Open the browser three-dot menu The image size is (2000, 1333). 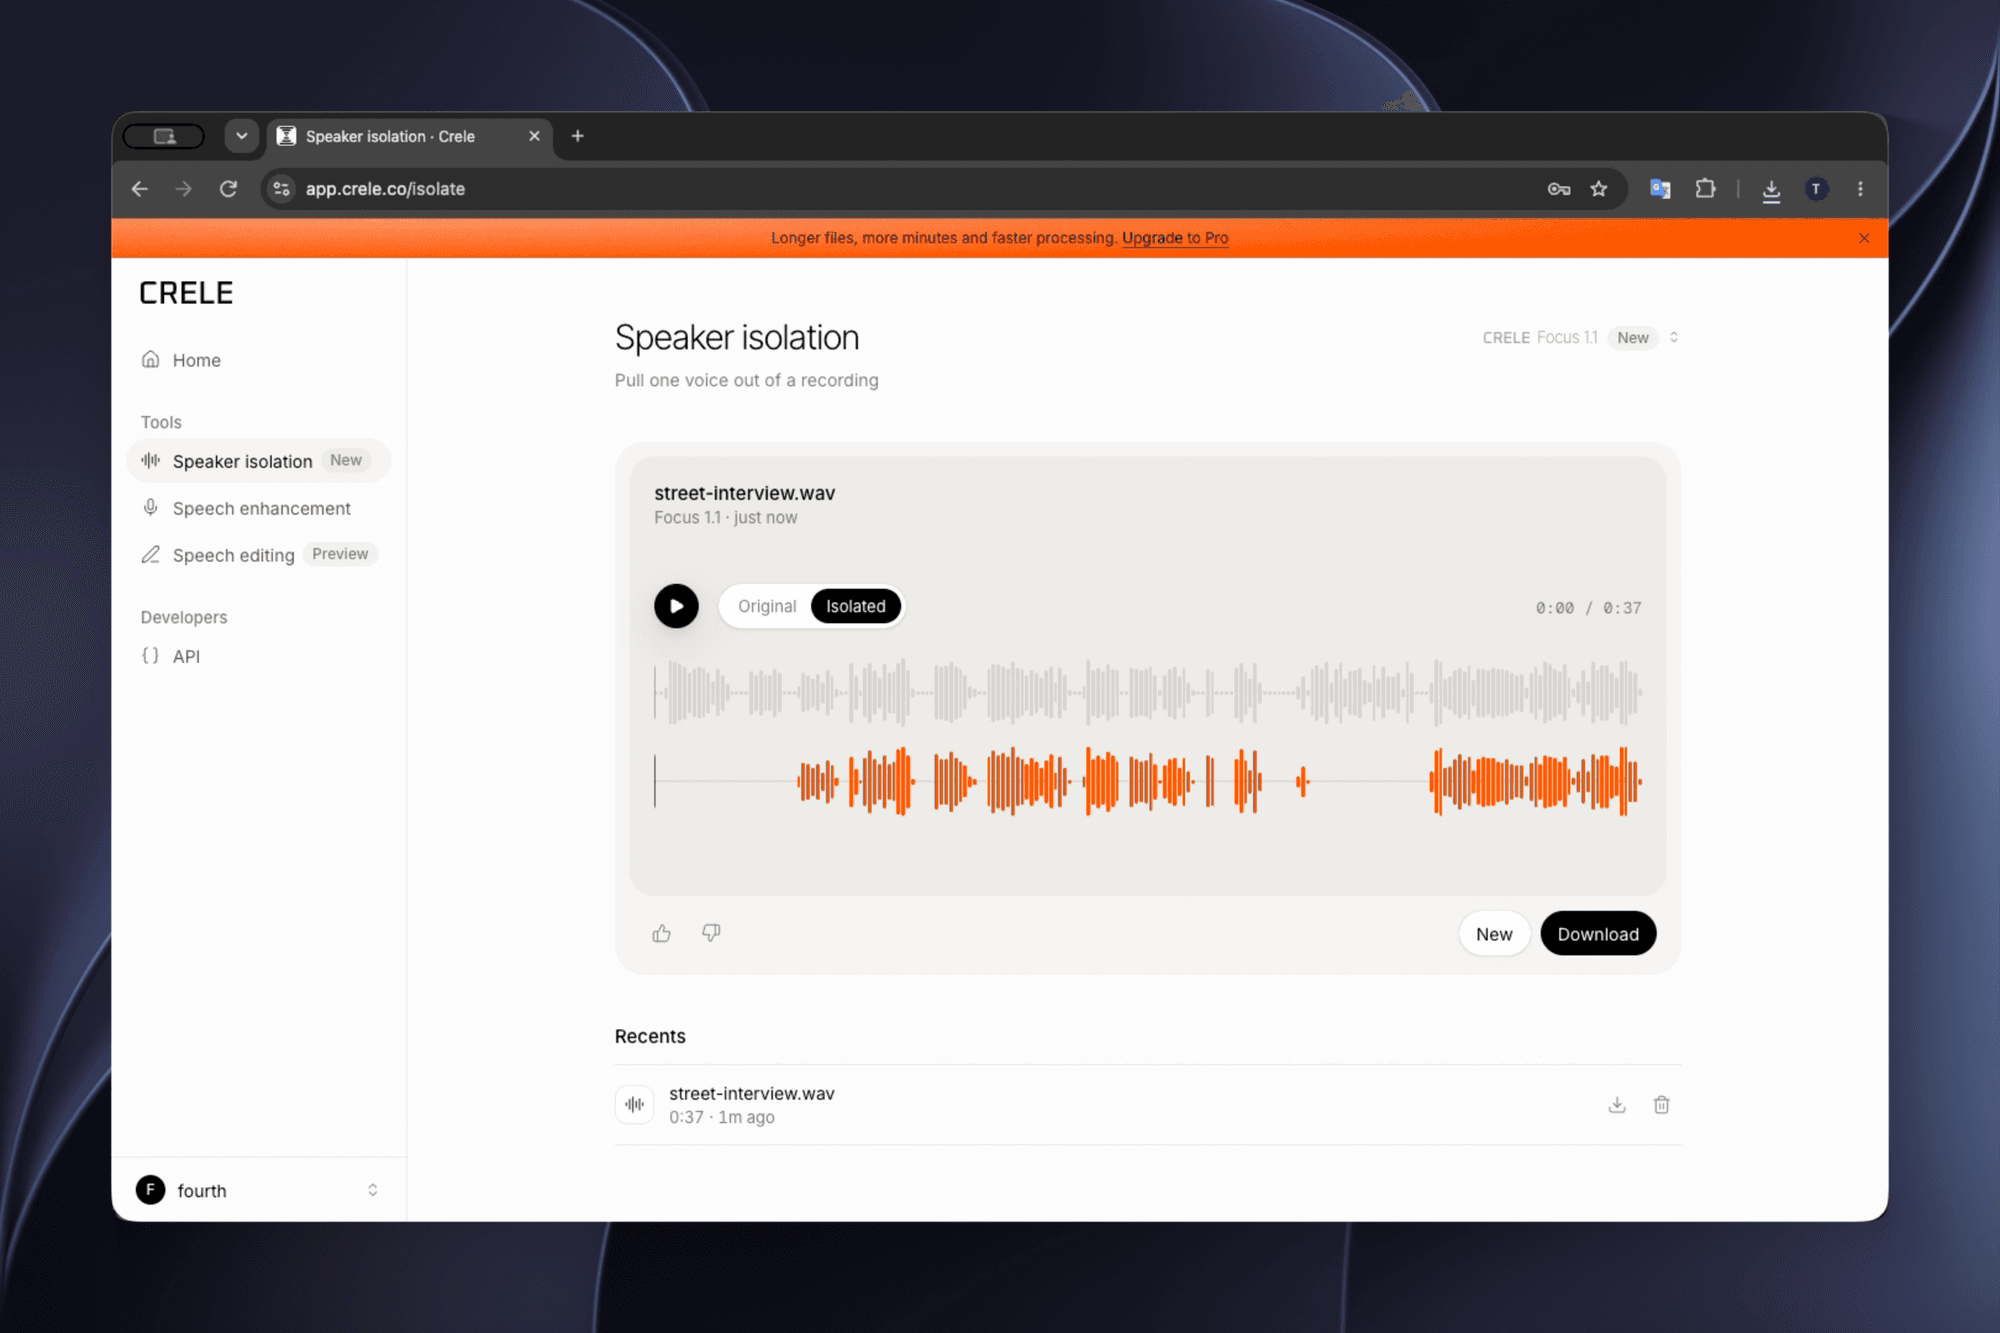pos(1860,189)
